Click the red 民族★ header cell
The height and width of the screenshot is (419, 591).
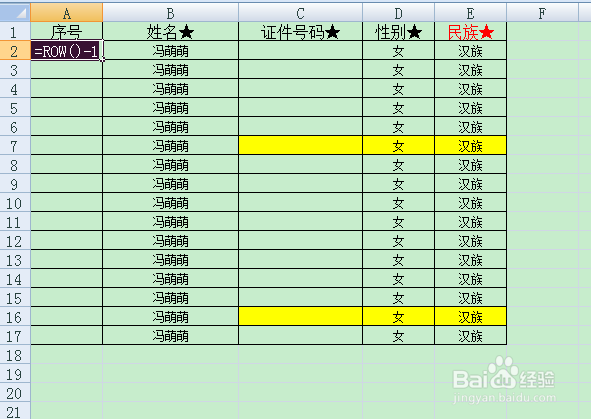[470, 32]
